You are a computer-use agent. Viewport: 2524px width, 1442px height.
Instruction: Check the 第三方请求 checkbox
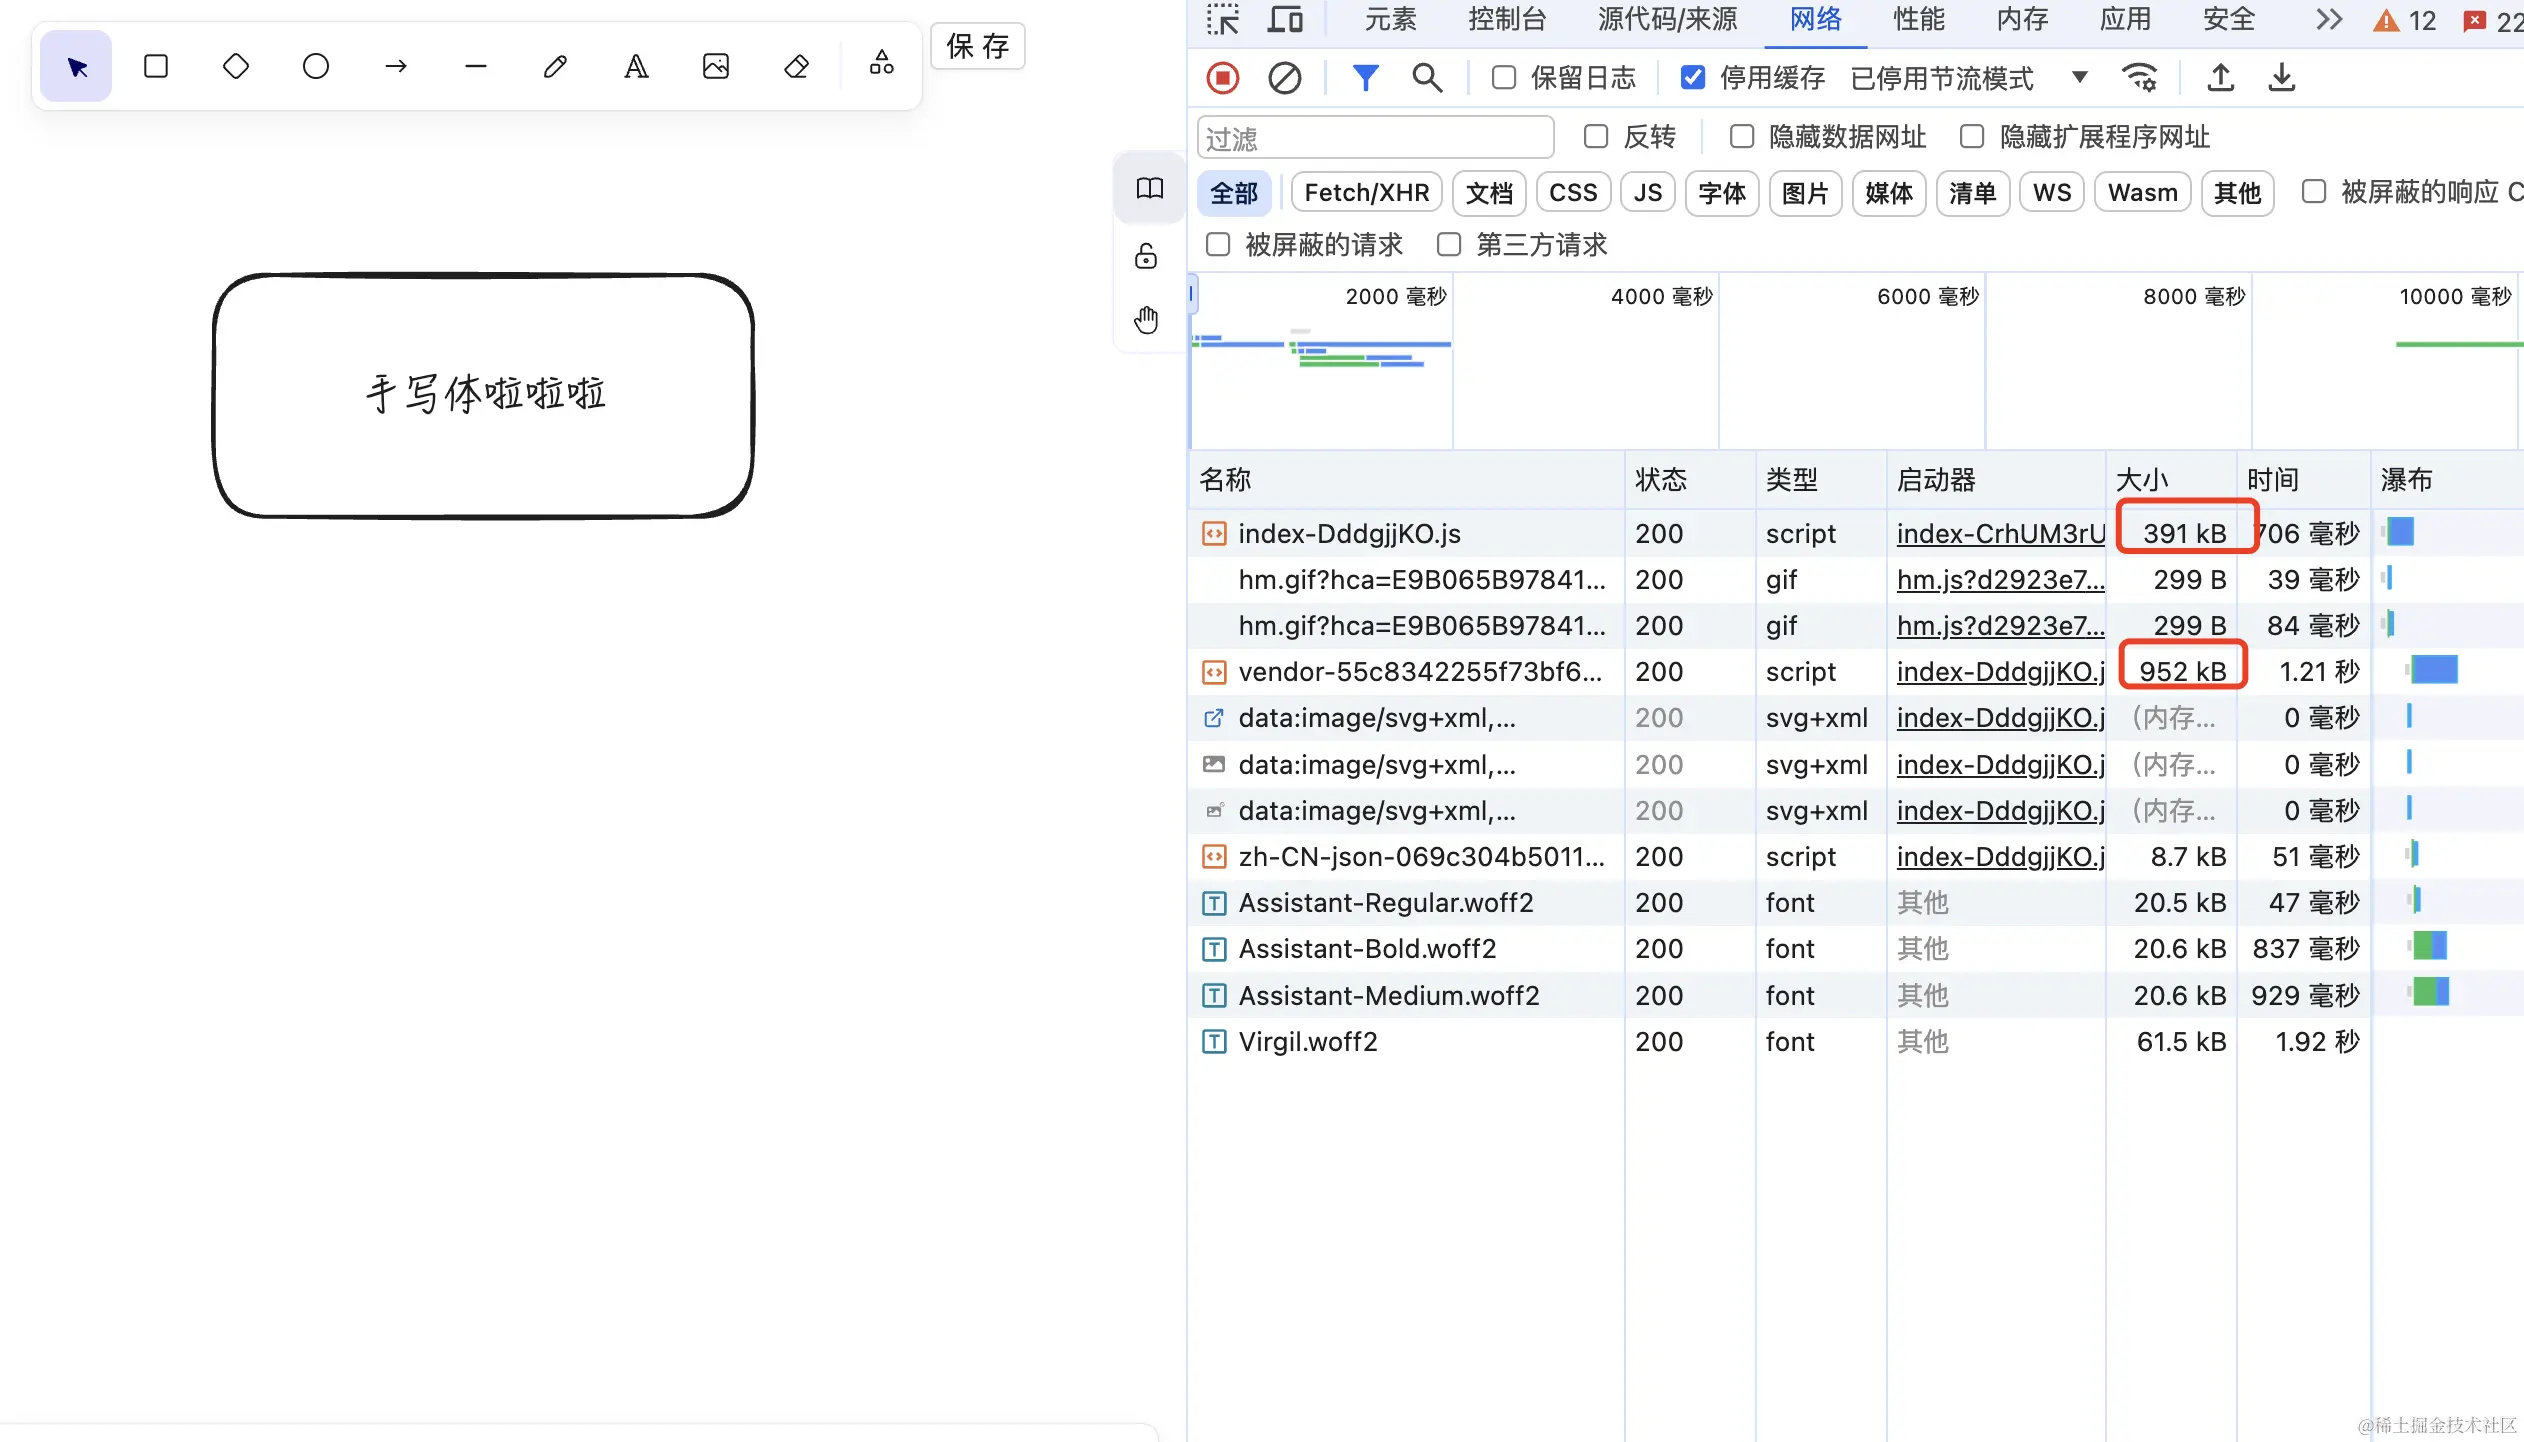tap(1449, 245)
